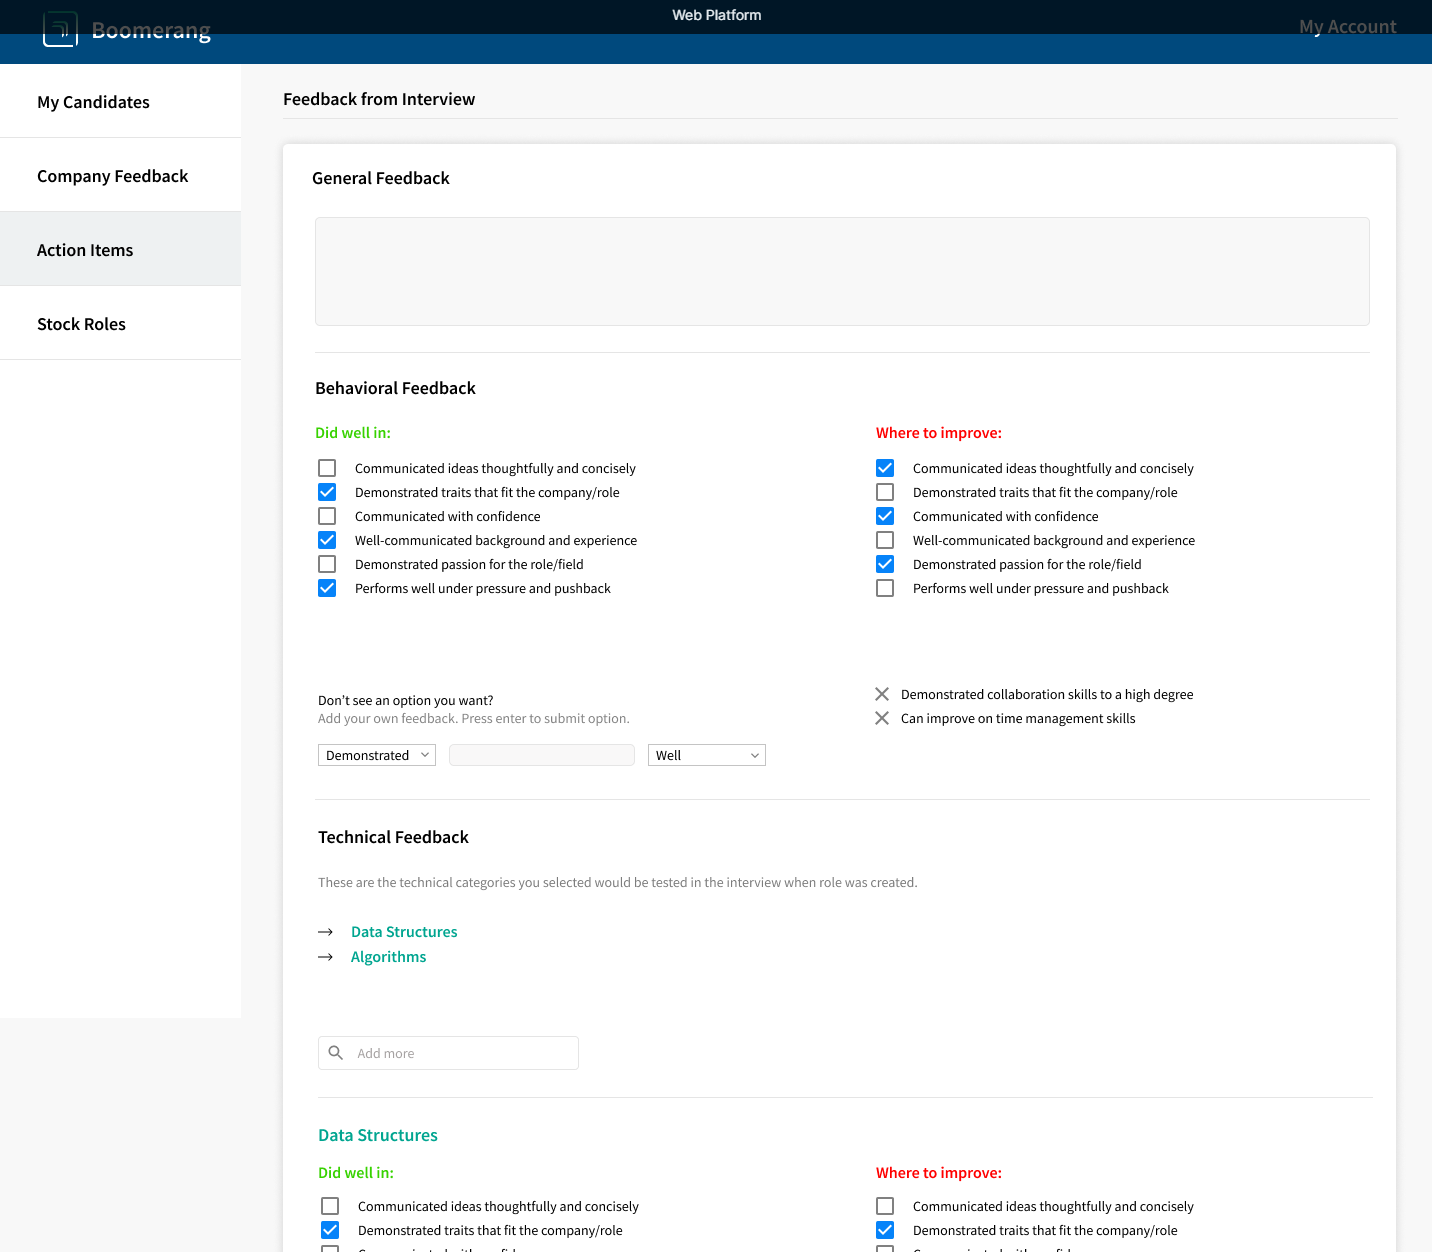
Task: Open the 'Well' dropdown
Action: pos(707,755)
